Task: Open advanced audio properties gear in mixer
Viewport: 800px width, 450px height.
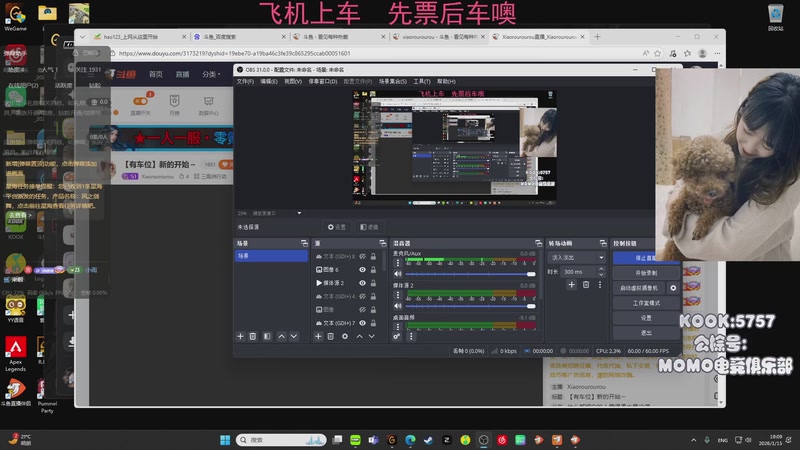Action: pyautogui.click(x=396, y=336)
